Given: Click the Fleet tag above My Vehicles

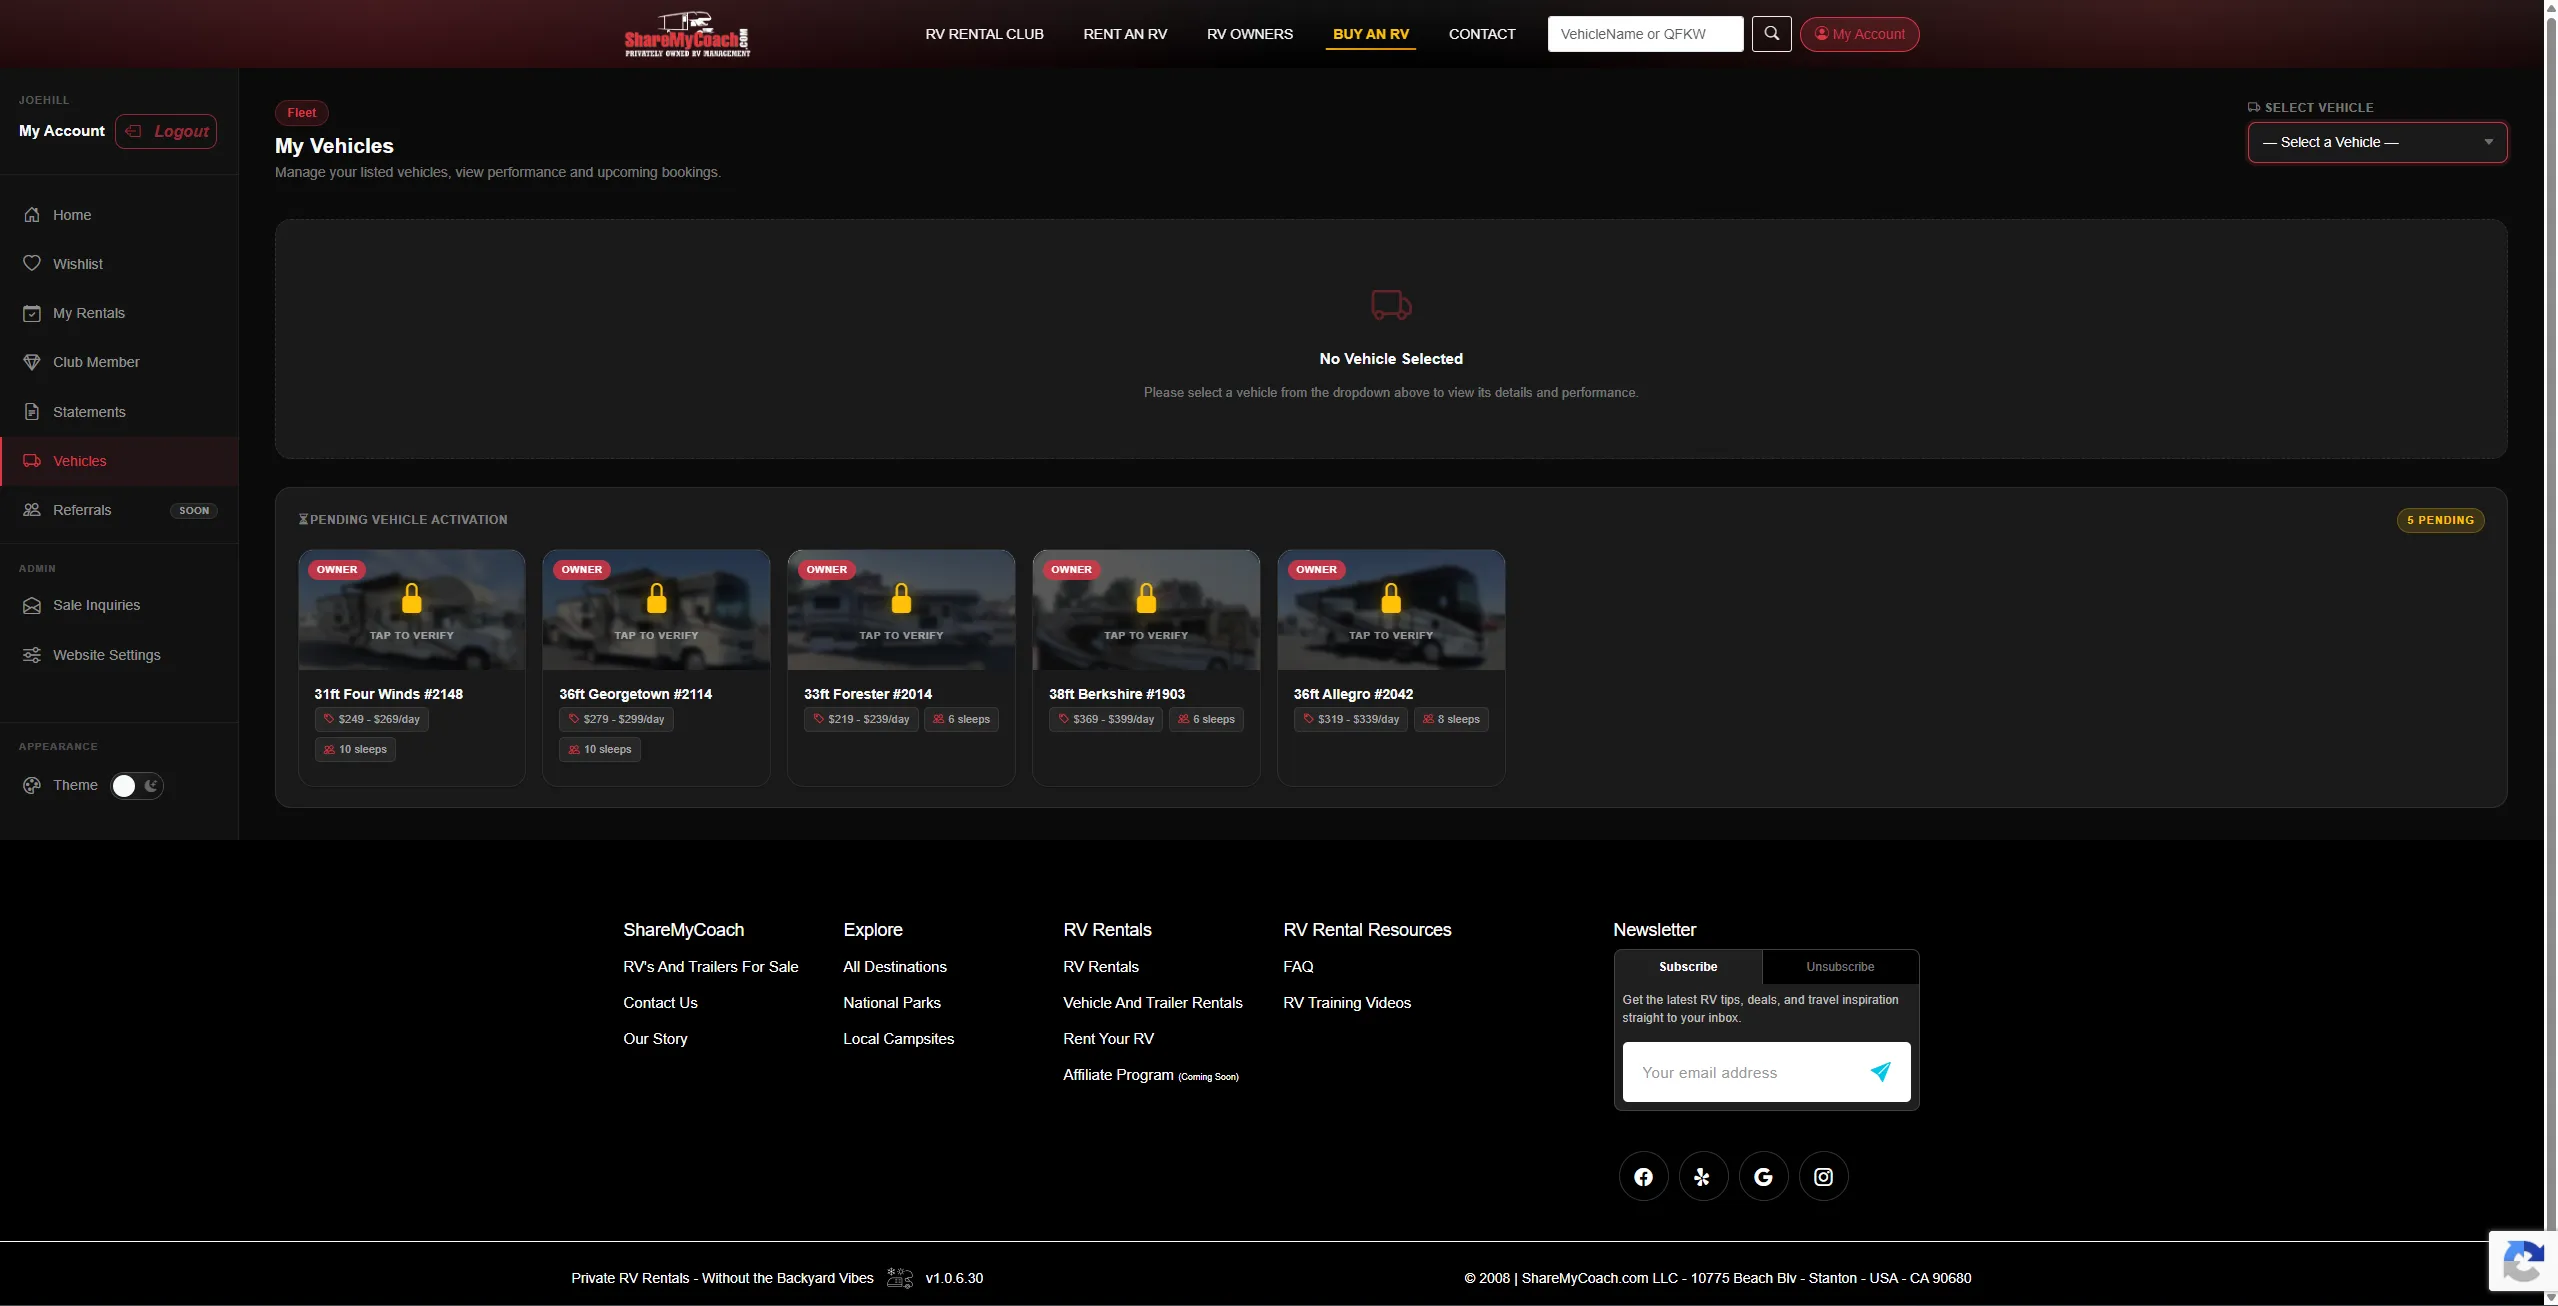Looking at the screenshot, I should (x=301, y=113).
